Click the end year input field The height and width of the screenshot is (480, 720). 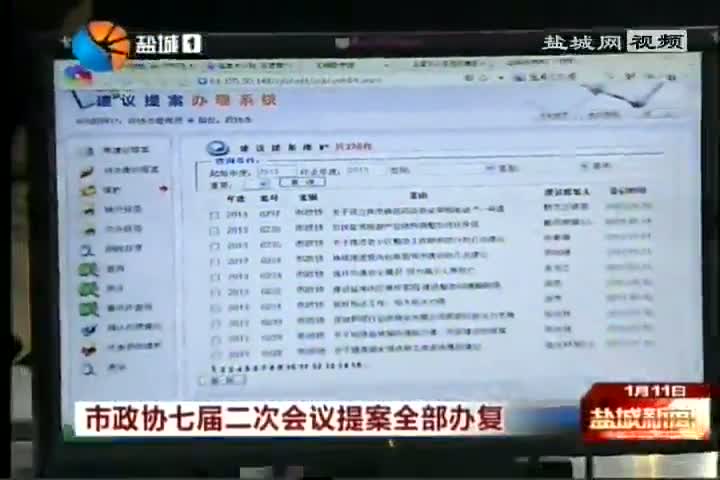366,171
